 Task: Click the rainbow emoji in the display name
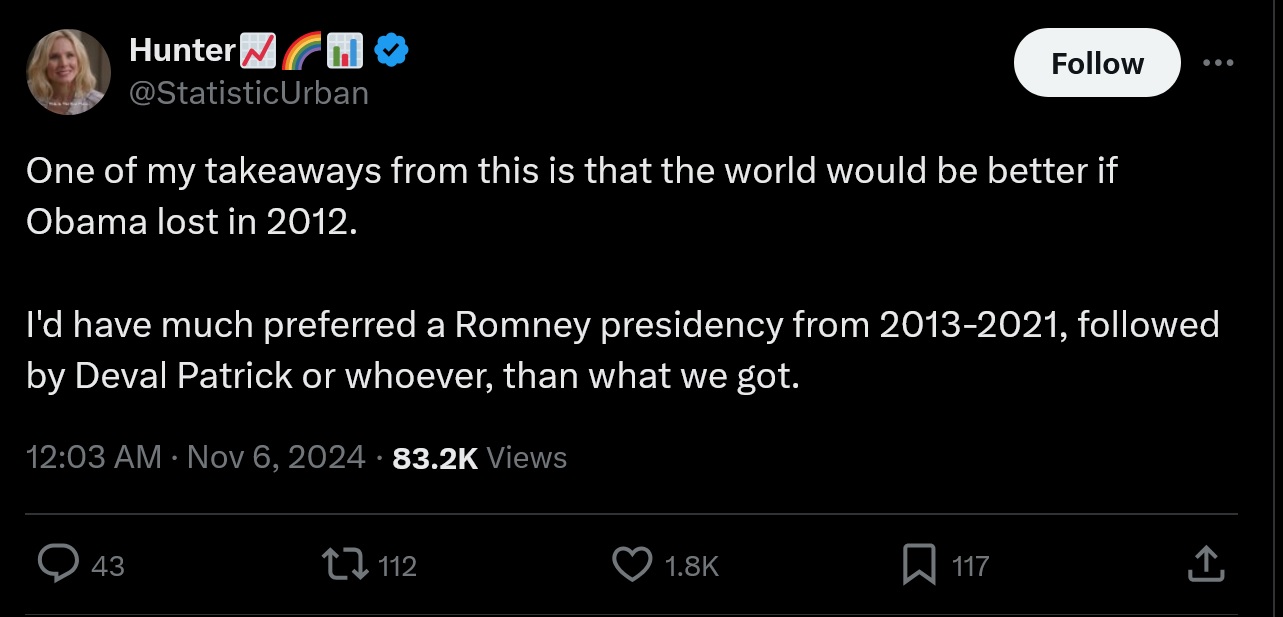coord(300,50)
